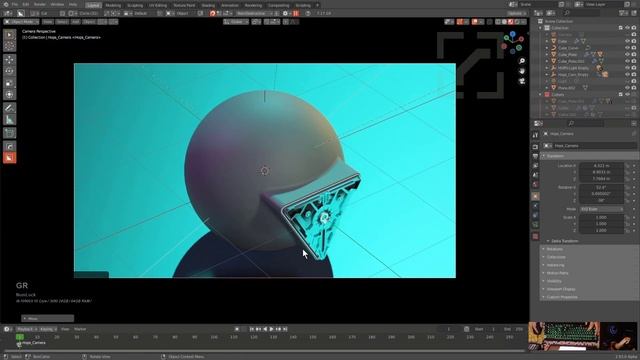Open the viewport Object menu

click(x=89, y=22)
